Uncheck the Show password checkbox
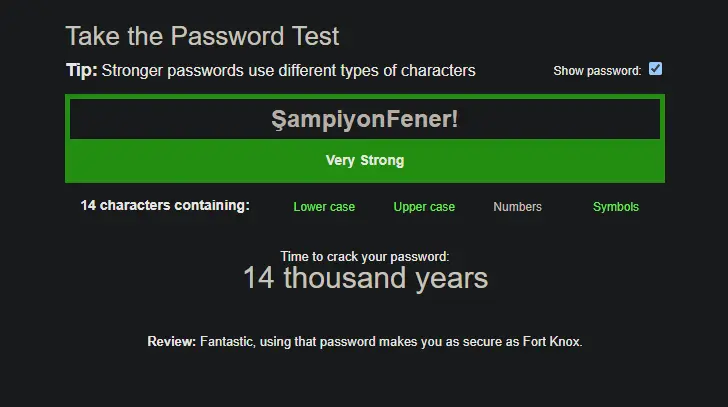 pyautogui.click(x=655, y=69)
